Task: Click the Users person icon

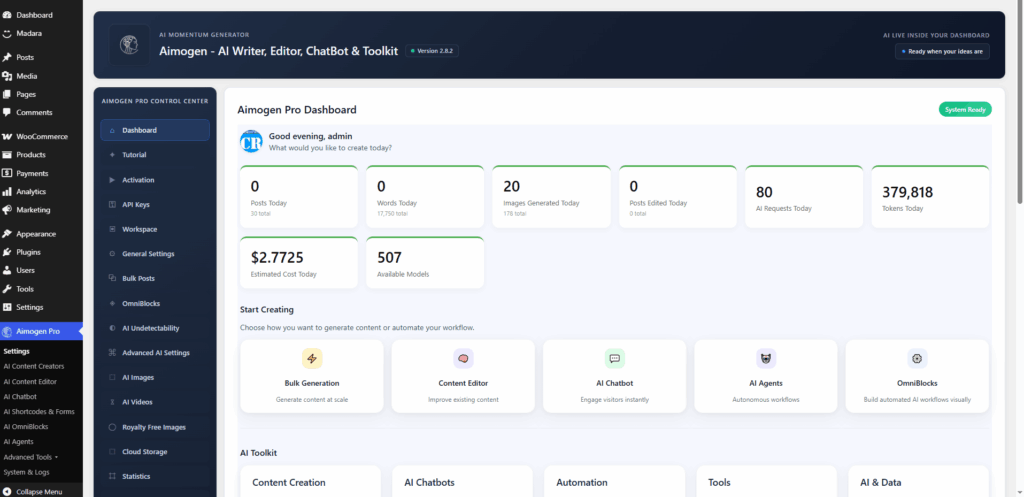Action: coord(7,270)
